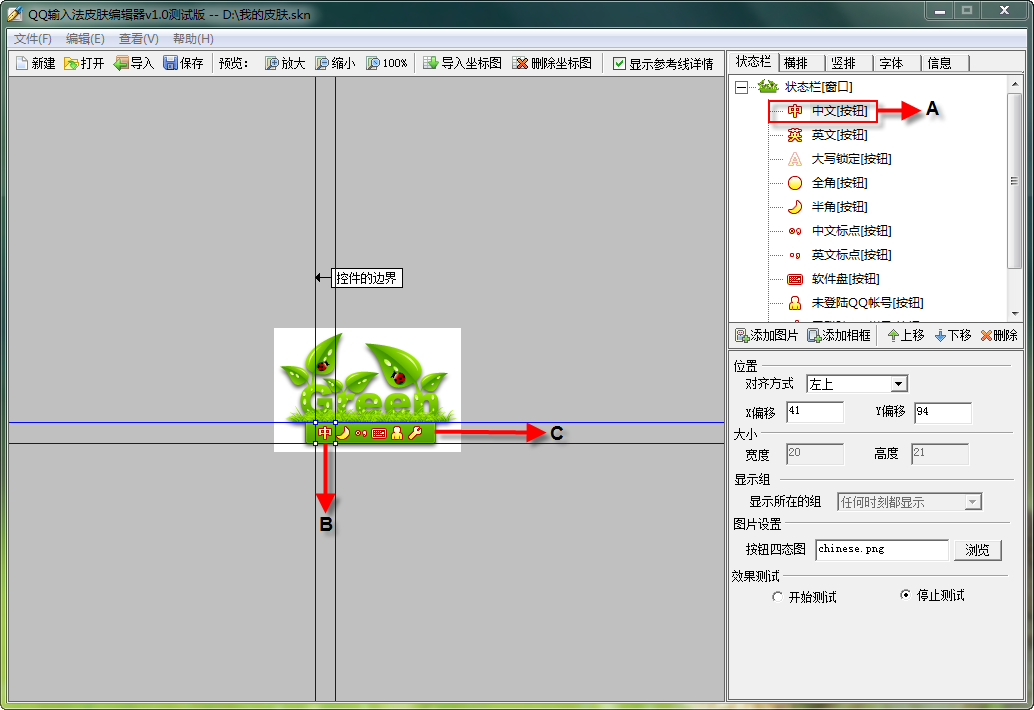This screenshot has height=710, width=1034.
Task: Select 中文[按钮] in the tree
Action: [x=839, y=111]
